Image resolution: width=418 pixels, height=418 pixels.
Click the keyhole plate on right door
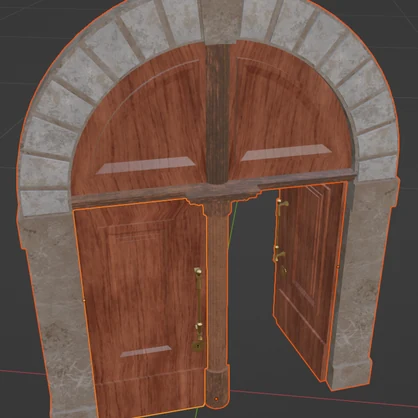point(283,271)
